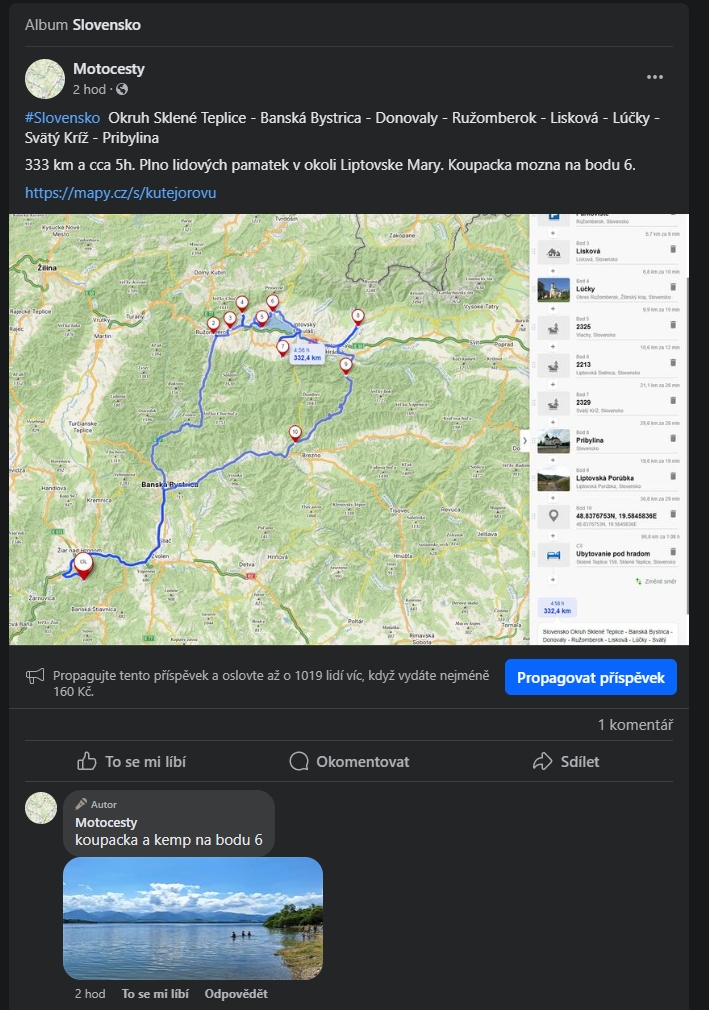This screenshot has height=1010, width=709.
Task: Show the 1 komentář comments
Action: (635, 725)
